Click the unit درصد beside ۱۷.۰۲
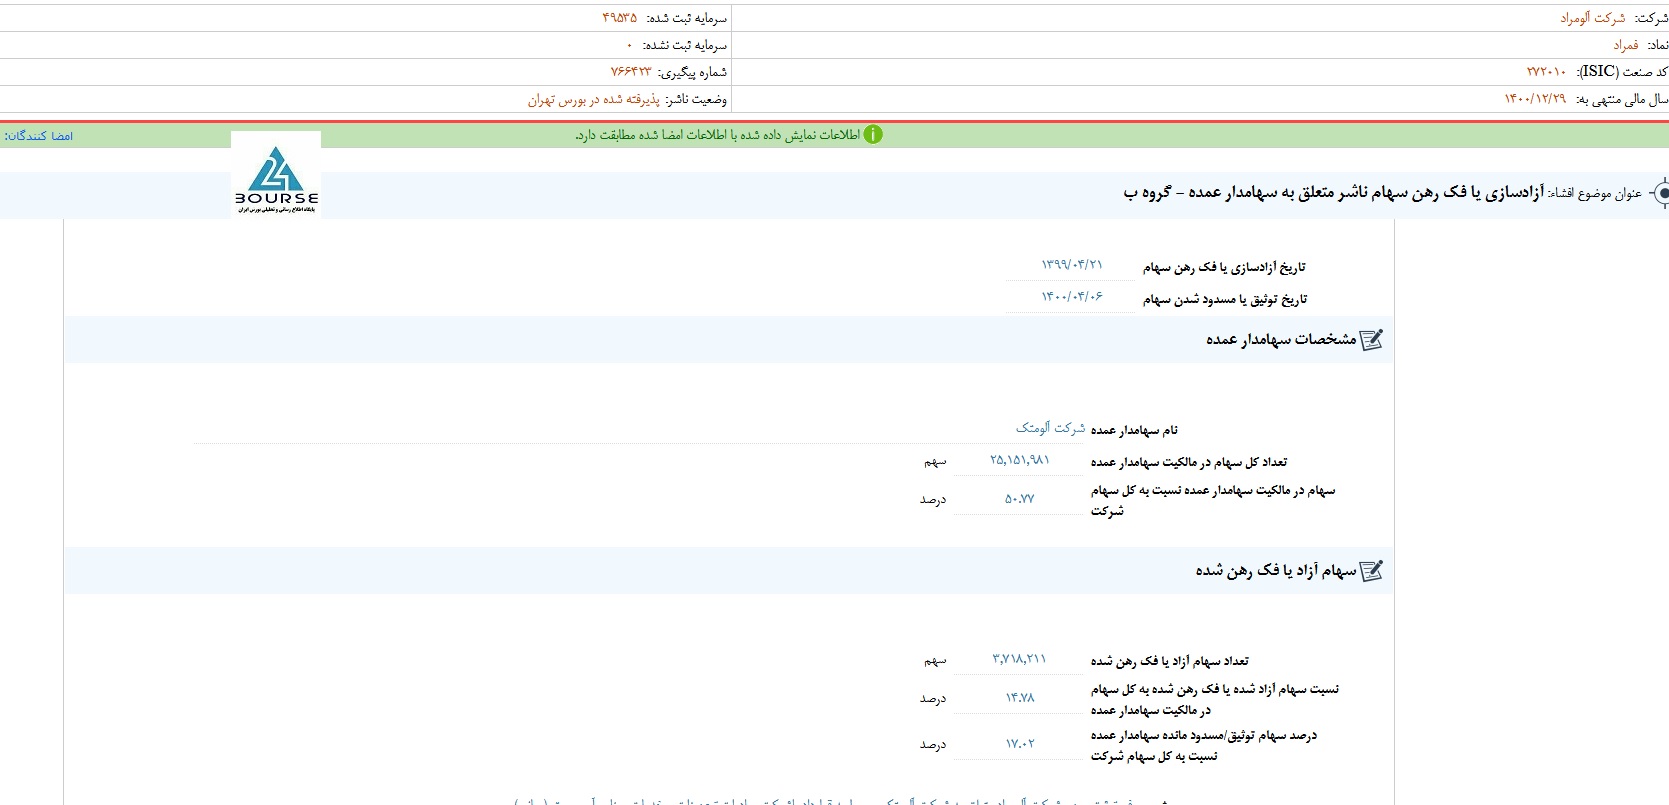 (933, 744)
